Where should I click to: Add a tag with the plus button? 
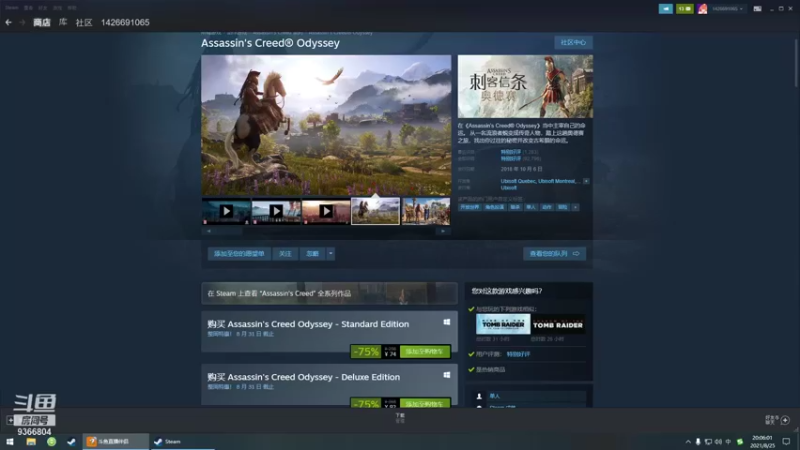click(x=576, y=207)
